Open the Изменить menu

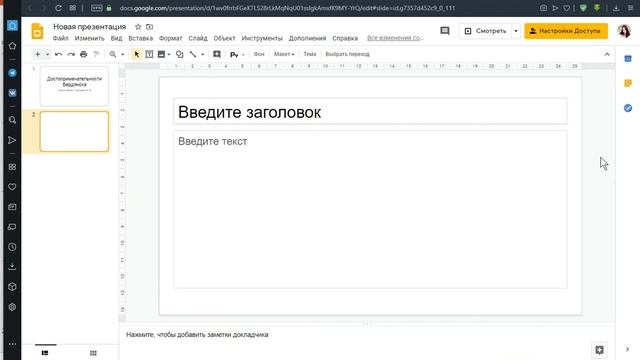tap(89, 38)
